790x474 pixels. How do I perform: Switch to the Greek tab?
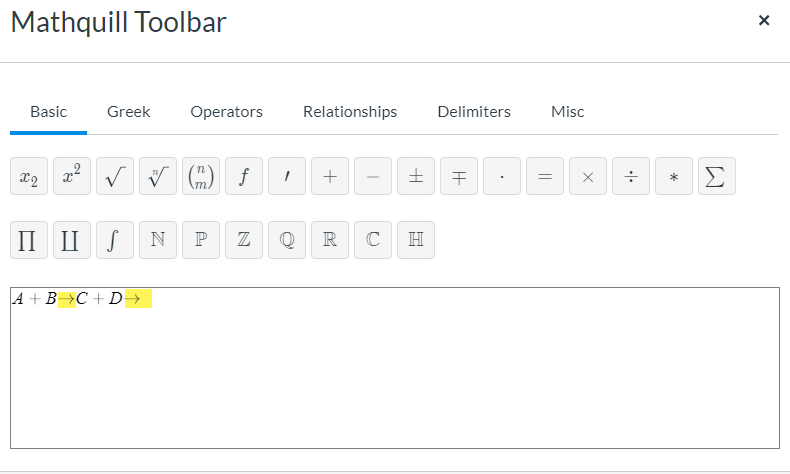(129, 112)
